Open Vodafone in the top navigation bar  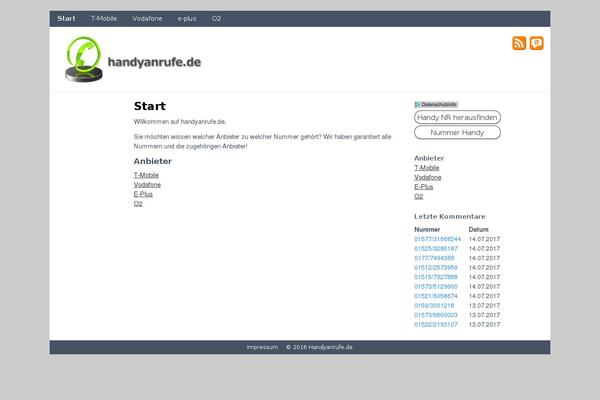(147, 18)
